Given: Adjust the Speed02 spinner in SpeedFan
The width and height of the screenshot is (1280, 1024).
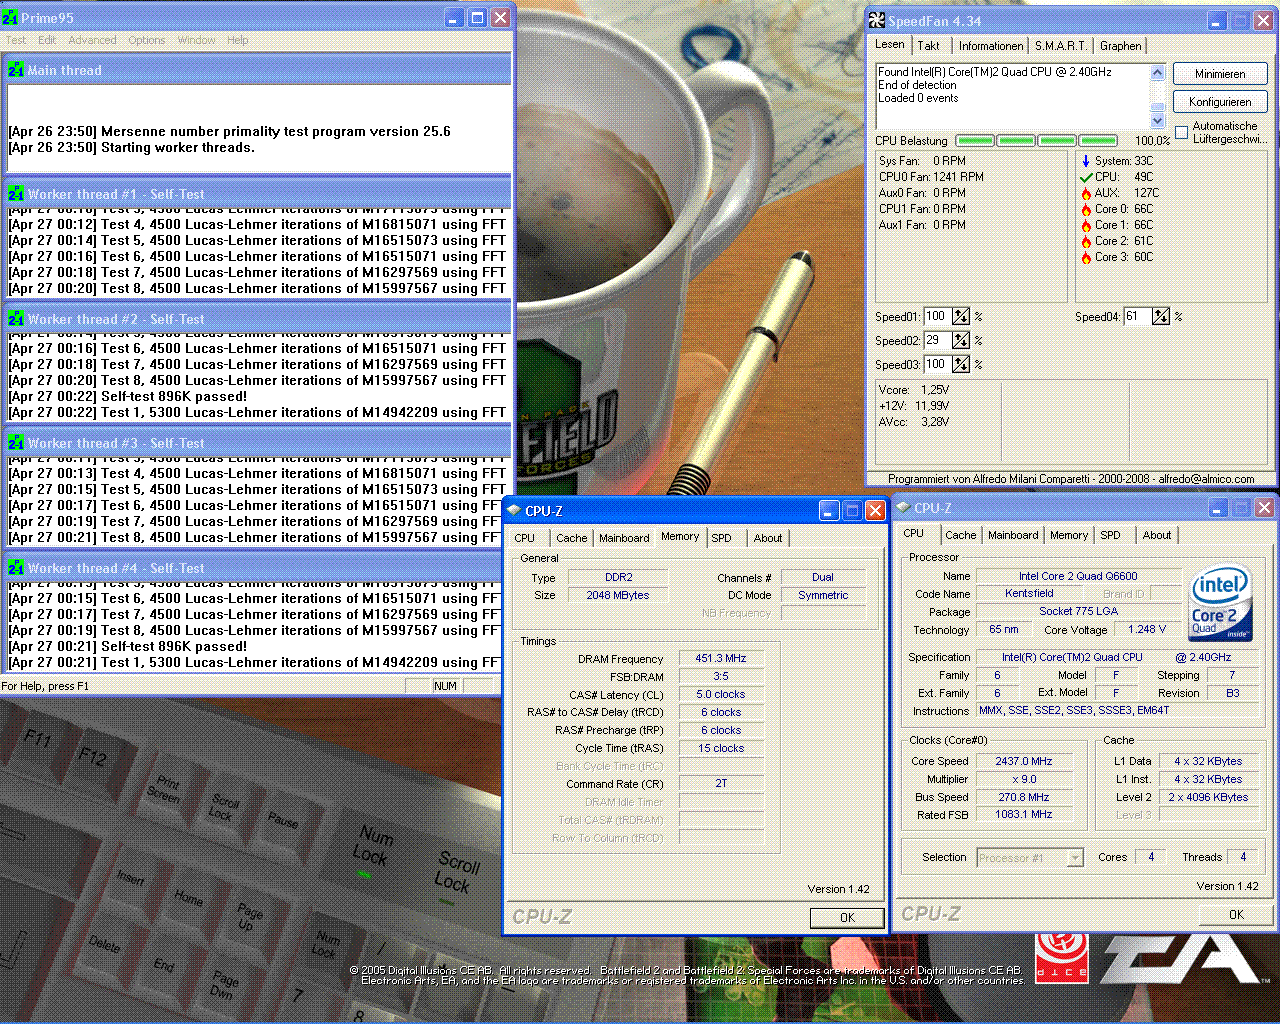Looking at the screenshot, I should 961,340.
